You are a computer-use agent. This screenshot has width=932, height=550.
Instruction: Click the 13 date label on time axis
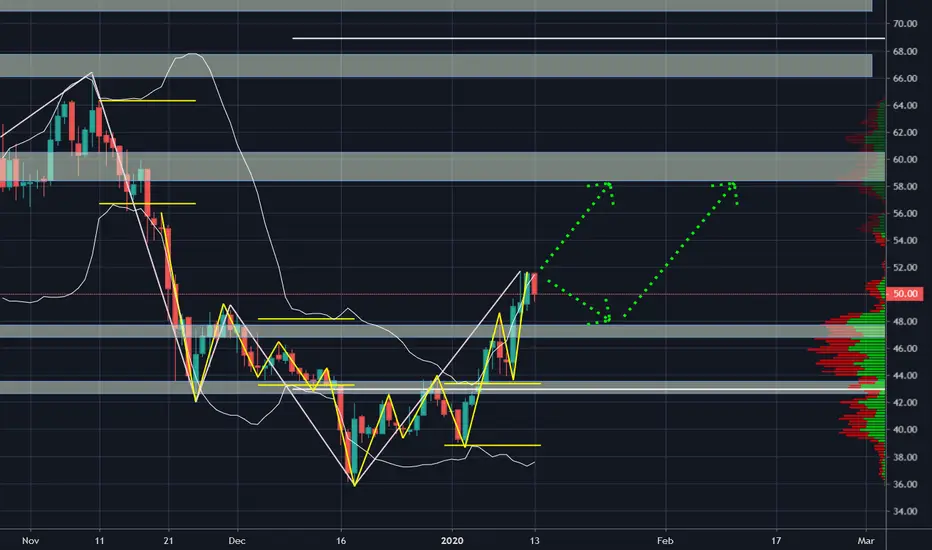[535, 540]
